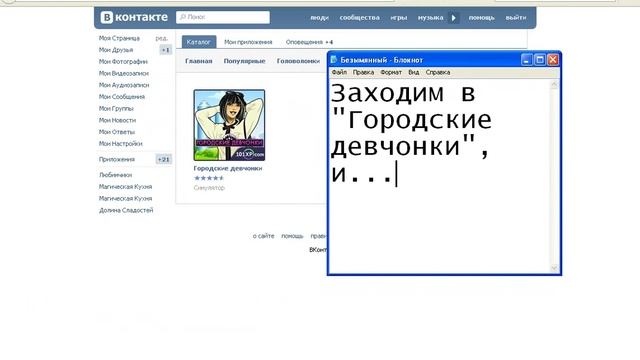Click the search field Поиск

coord(223,17)
